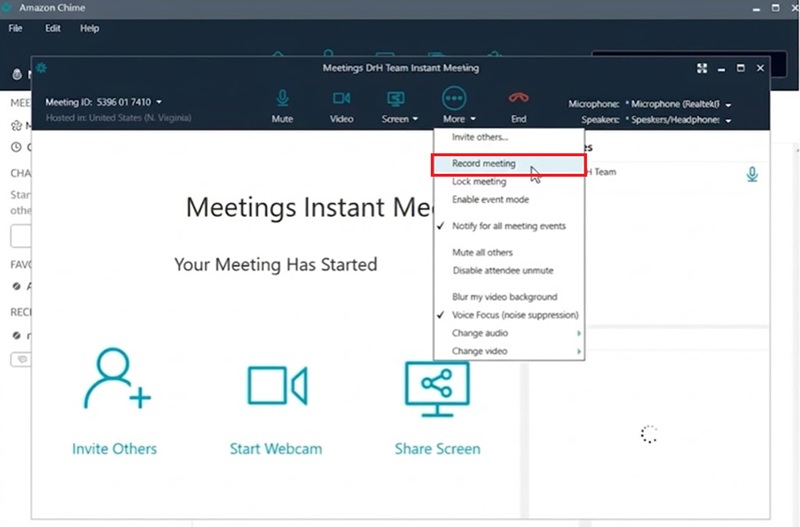Click the Mute label under microphone
The height and width of the screenshot is (527, 800).
282,119
